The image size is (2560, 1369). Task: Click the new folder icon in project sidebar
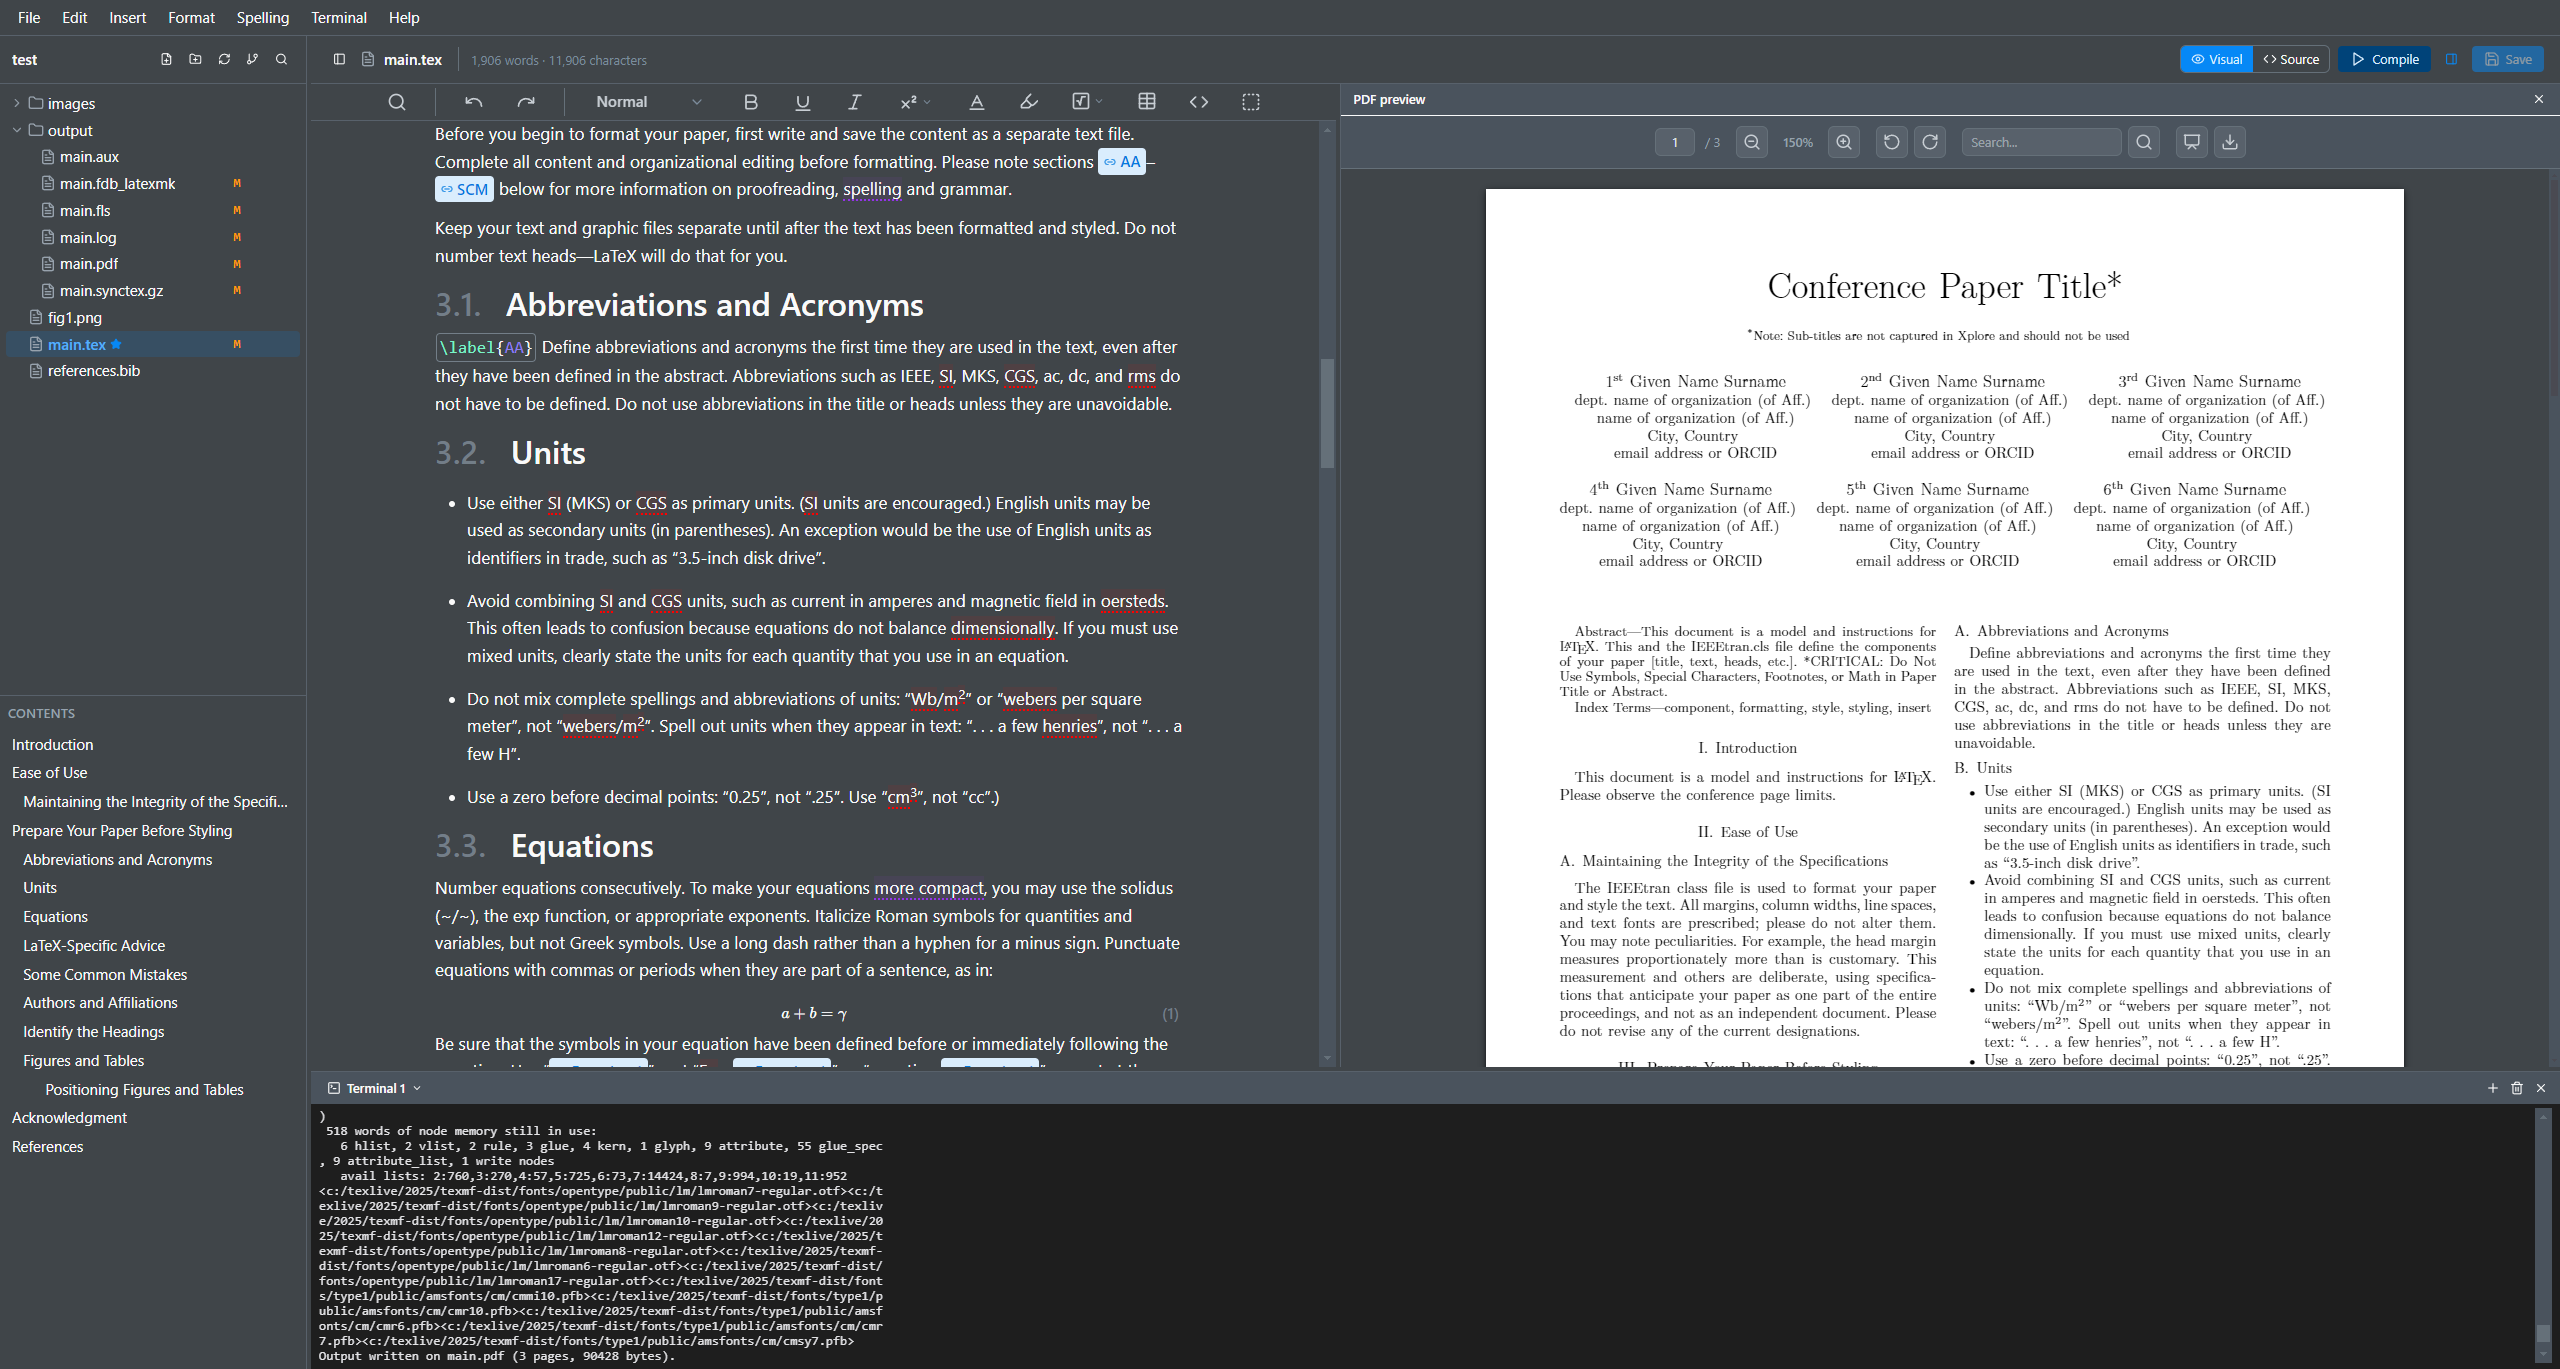point(195,60)
